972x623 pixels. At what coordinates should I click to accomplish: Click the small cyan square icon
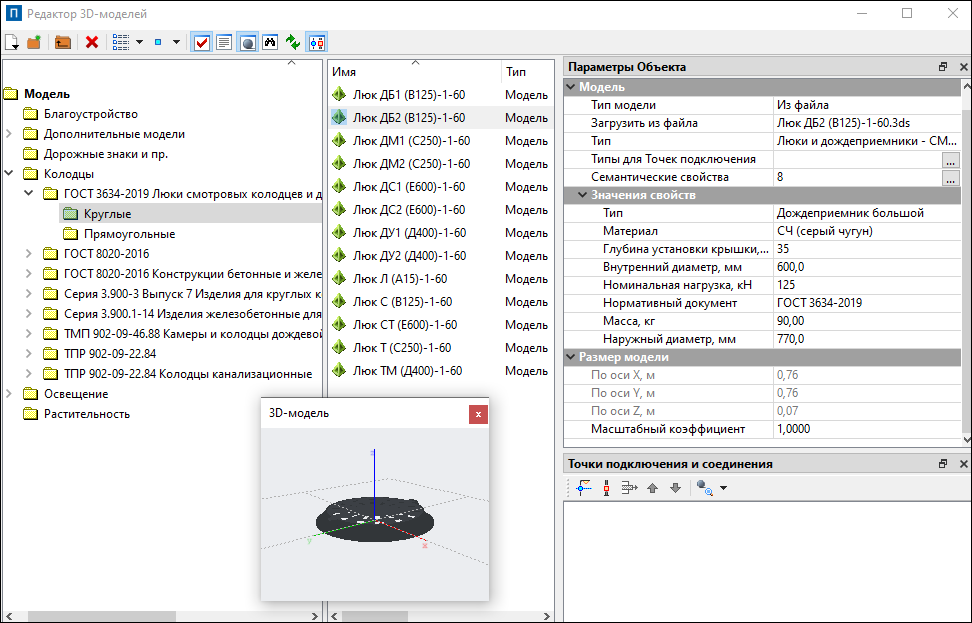pos(158,42)
